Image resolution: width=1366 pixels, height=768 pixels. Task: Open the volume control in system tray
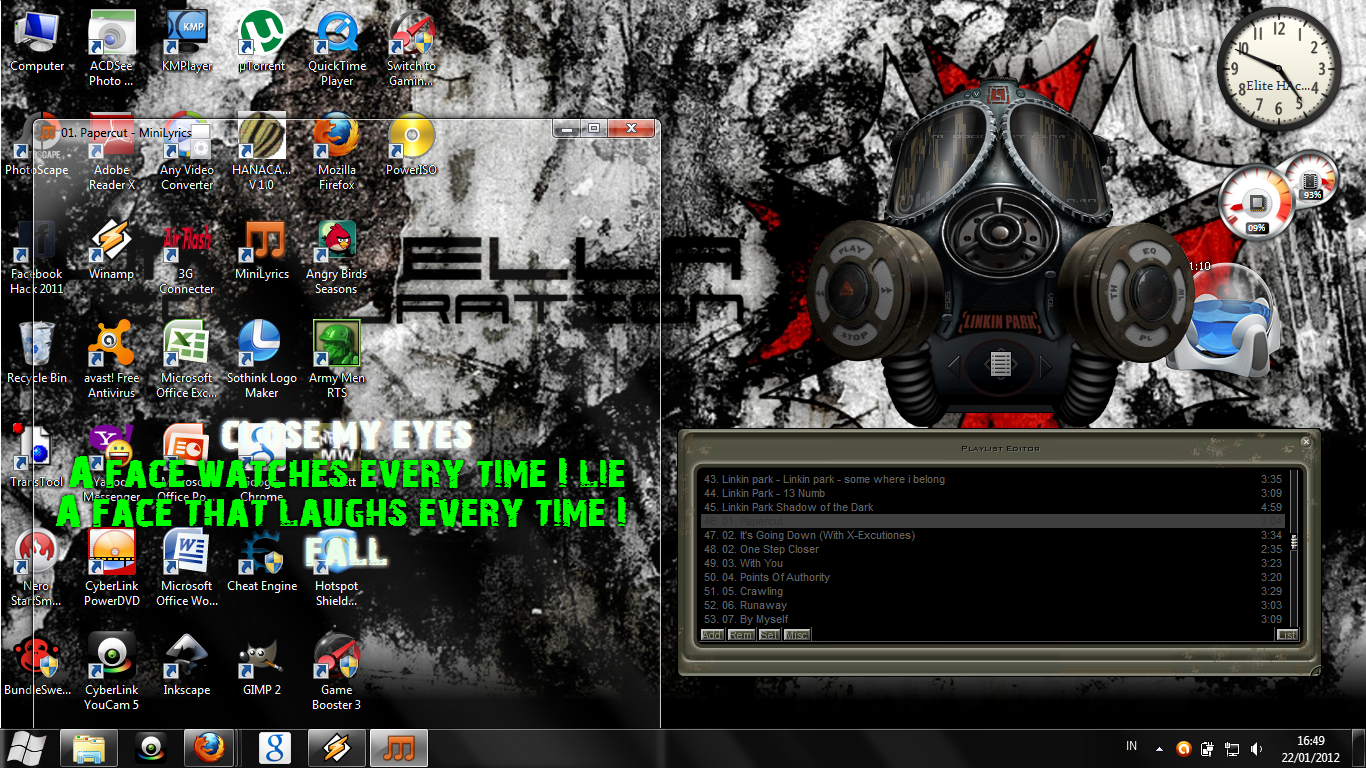coord(1255,748)
